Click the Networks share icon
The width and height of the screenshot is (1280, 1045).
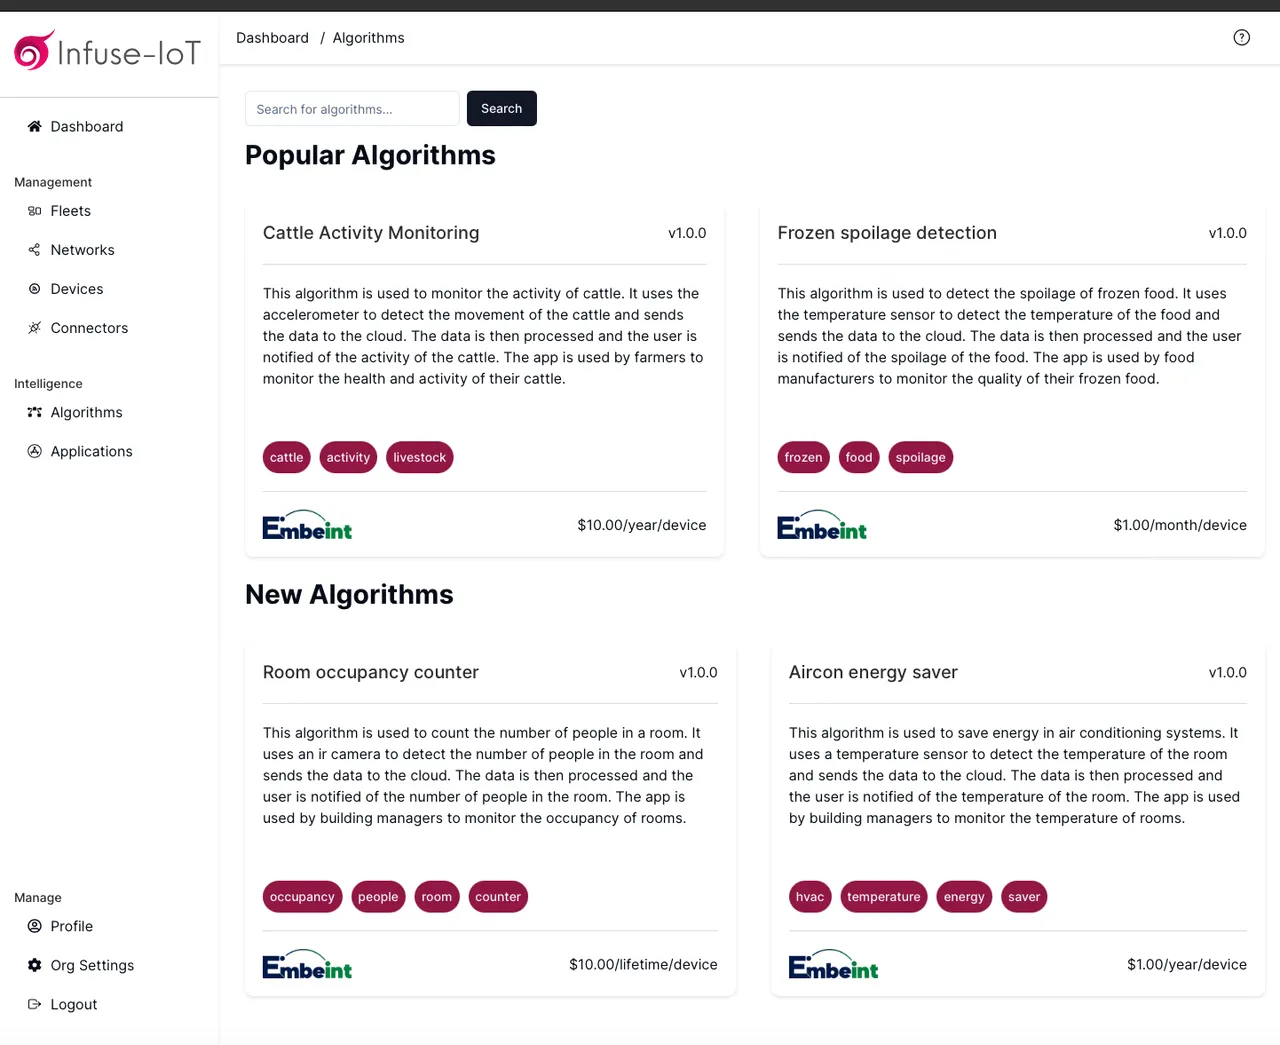[34, 250]
